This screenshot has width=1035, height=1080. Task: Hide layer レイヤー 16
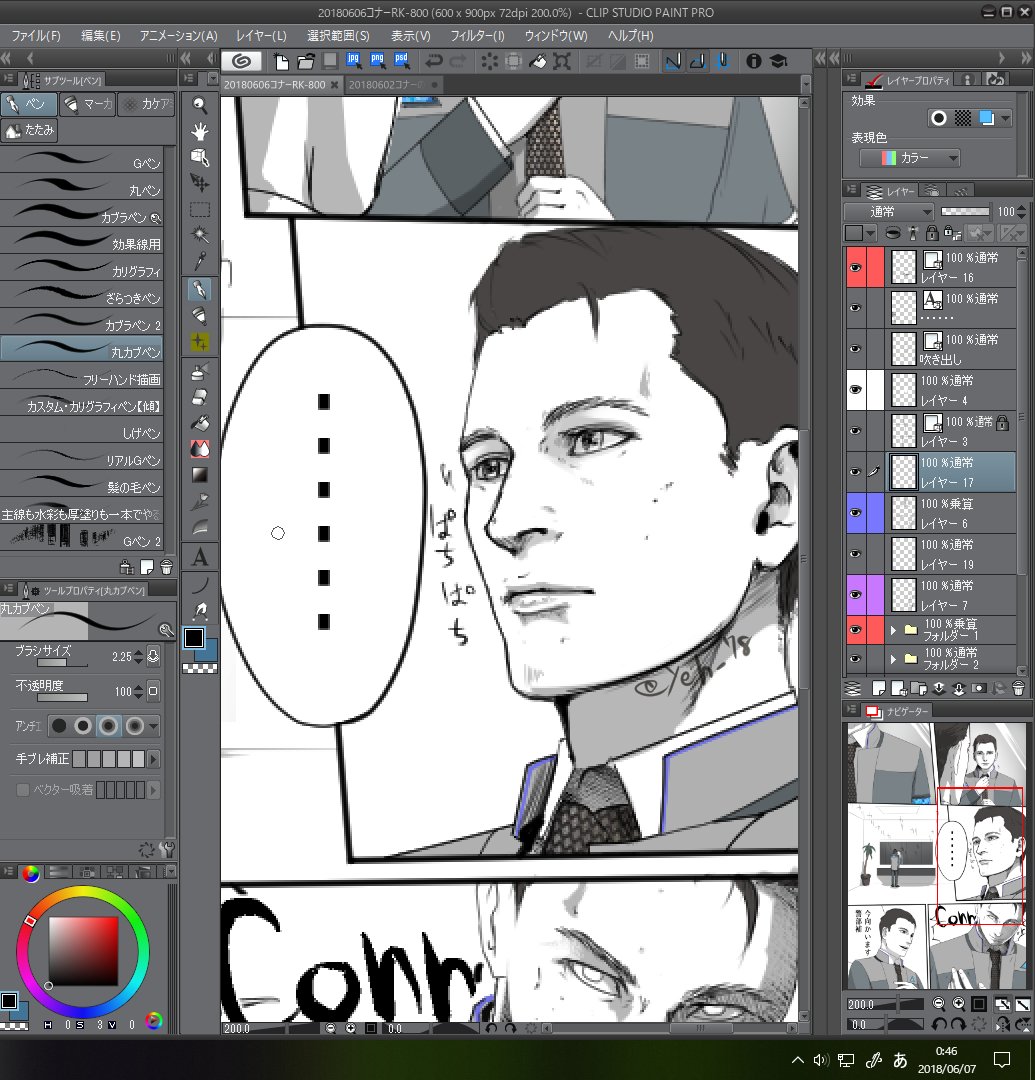click(856, 267)
